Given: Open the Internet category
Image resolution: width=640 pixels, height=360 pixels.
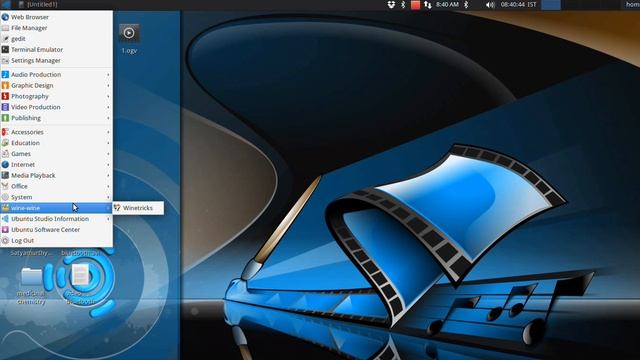Looking at the screenshot, I should pyautogui.click(x=56, y=164).
